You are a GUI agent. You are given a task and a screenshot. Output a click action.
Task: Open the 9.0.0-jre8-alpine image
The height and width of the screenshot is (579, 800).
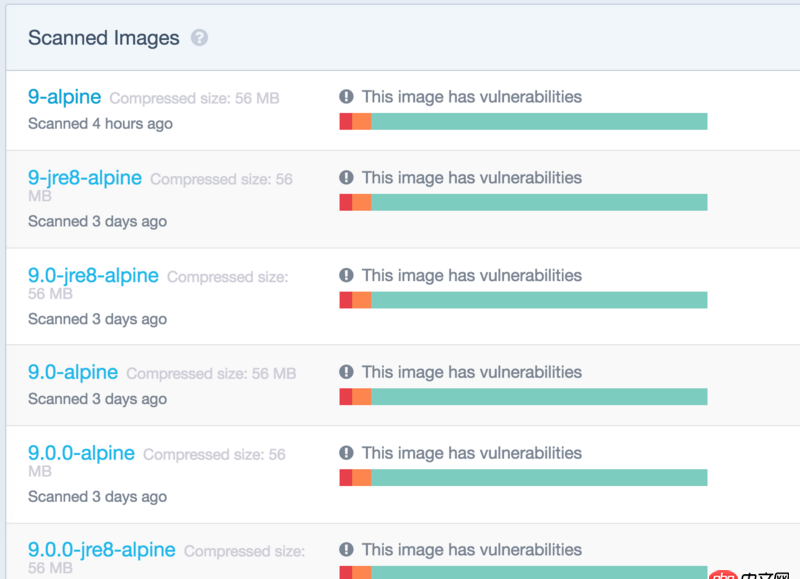(101, 550)
